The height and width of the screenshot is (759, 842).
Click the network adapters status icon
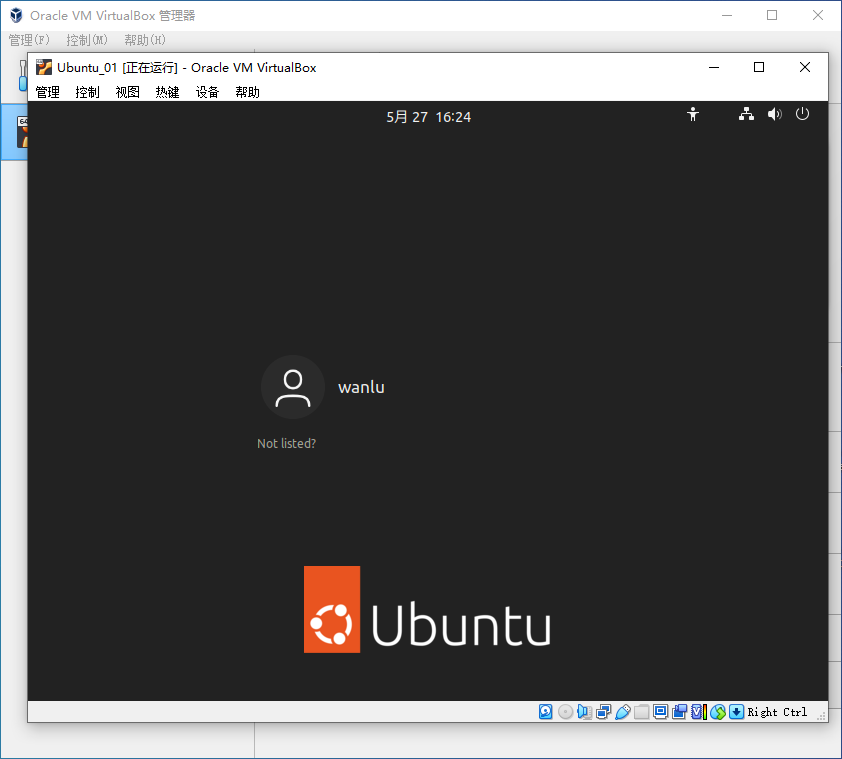coord(604,712)
